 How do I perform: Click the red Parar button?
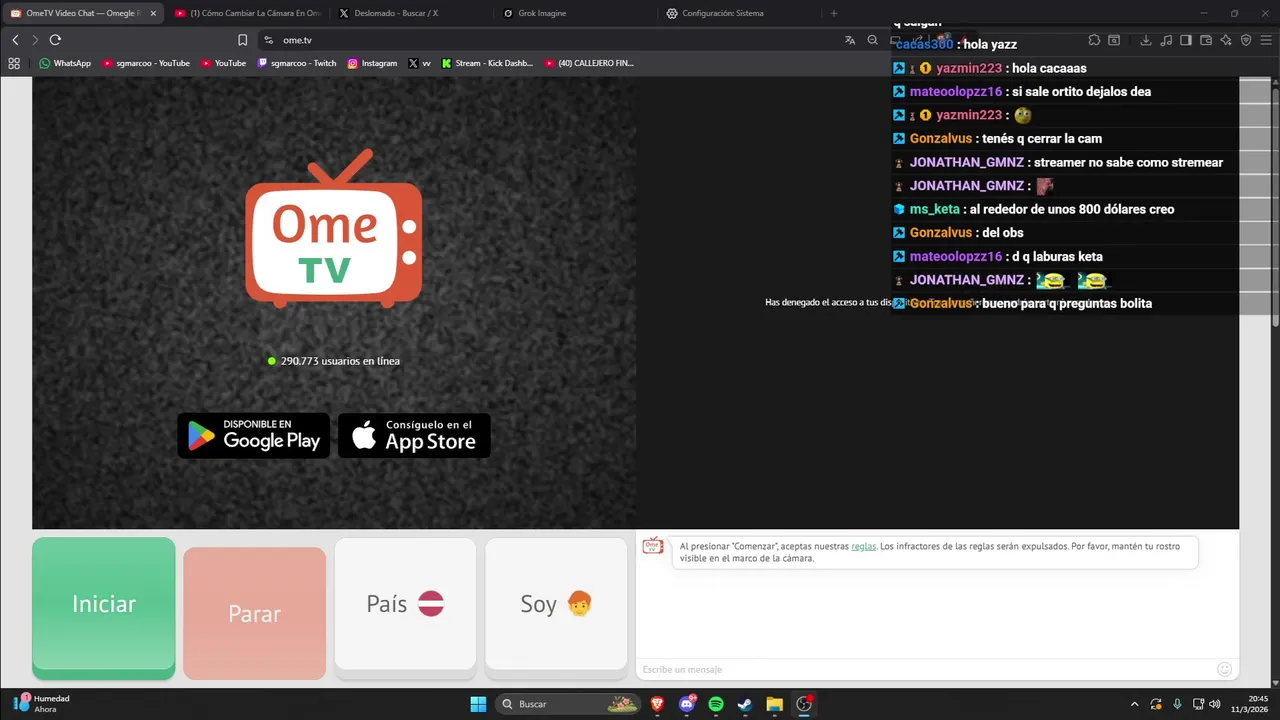(x=255, y=613)
